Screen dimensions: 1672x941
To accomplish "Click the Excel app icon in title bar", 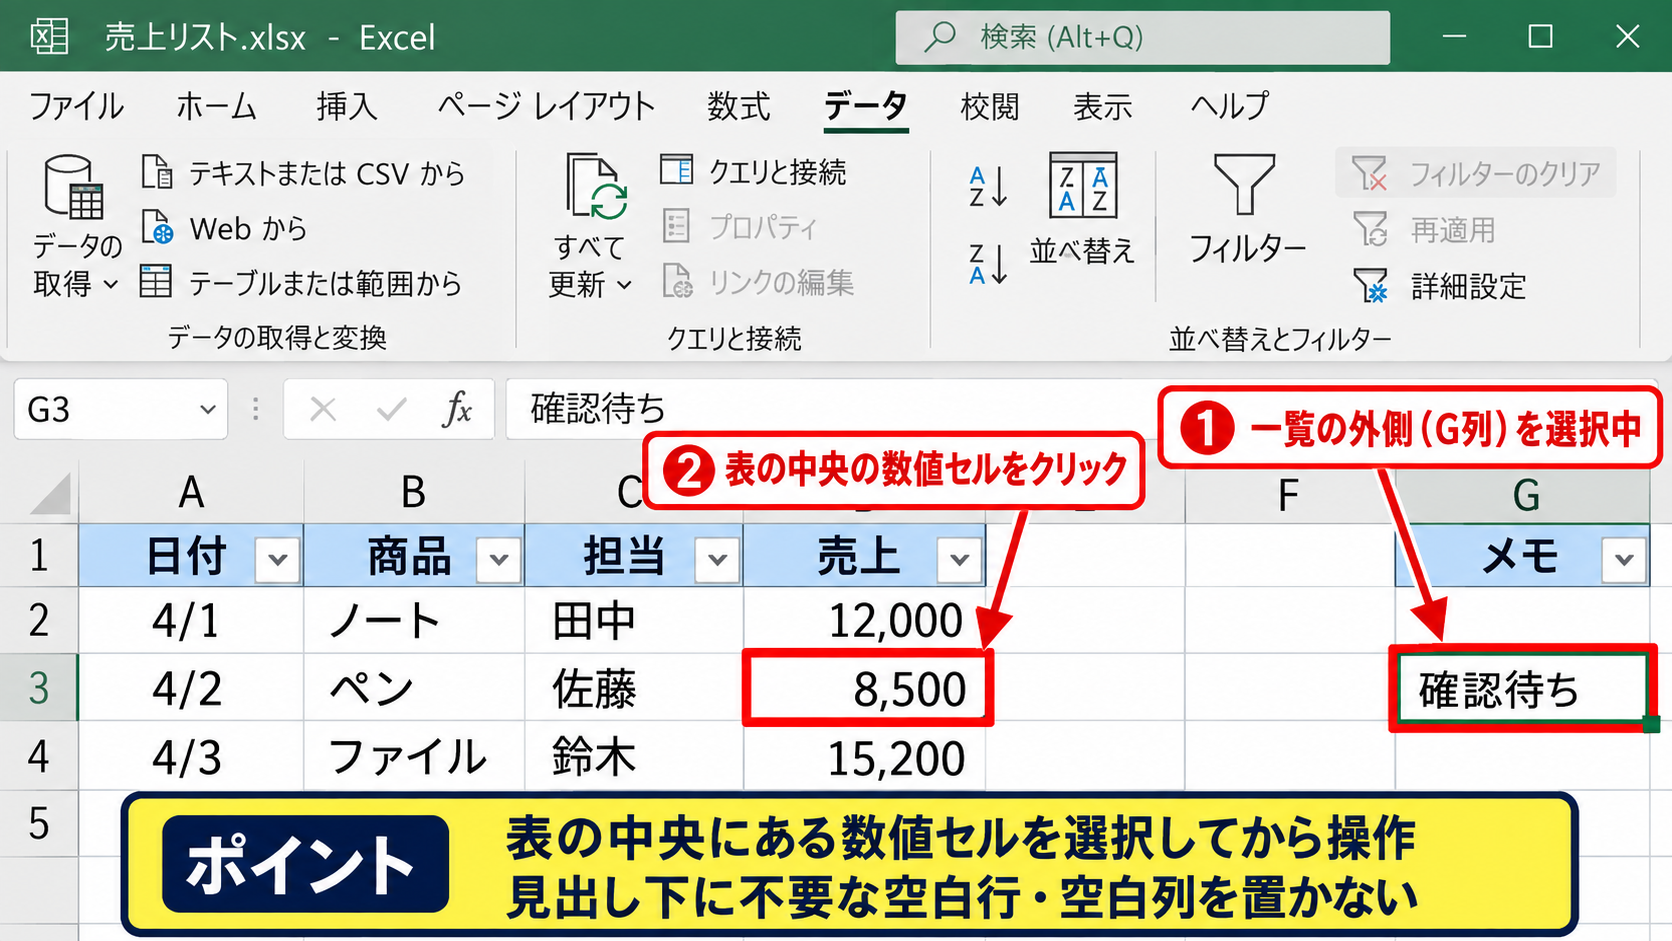I will 49,37.
